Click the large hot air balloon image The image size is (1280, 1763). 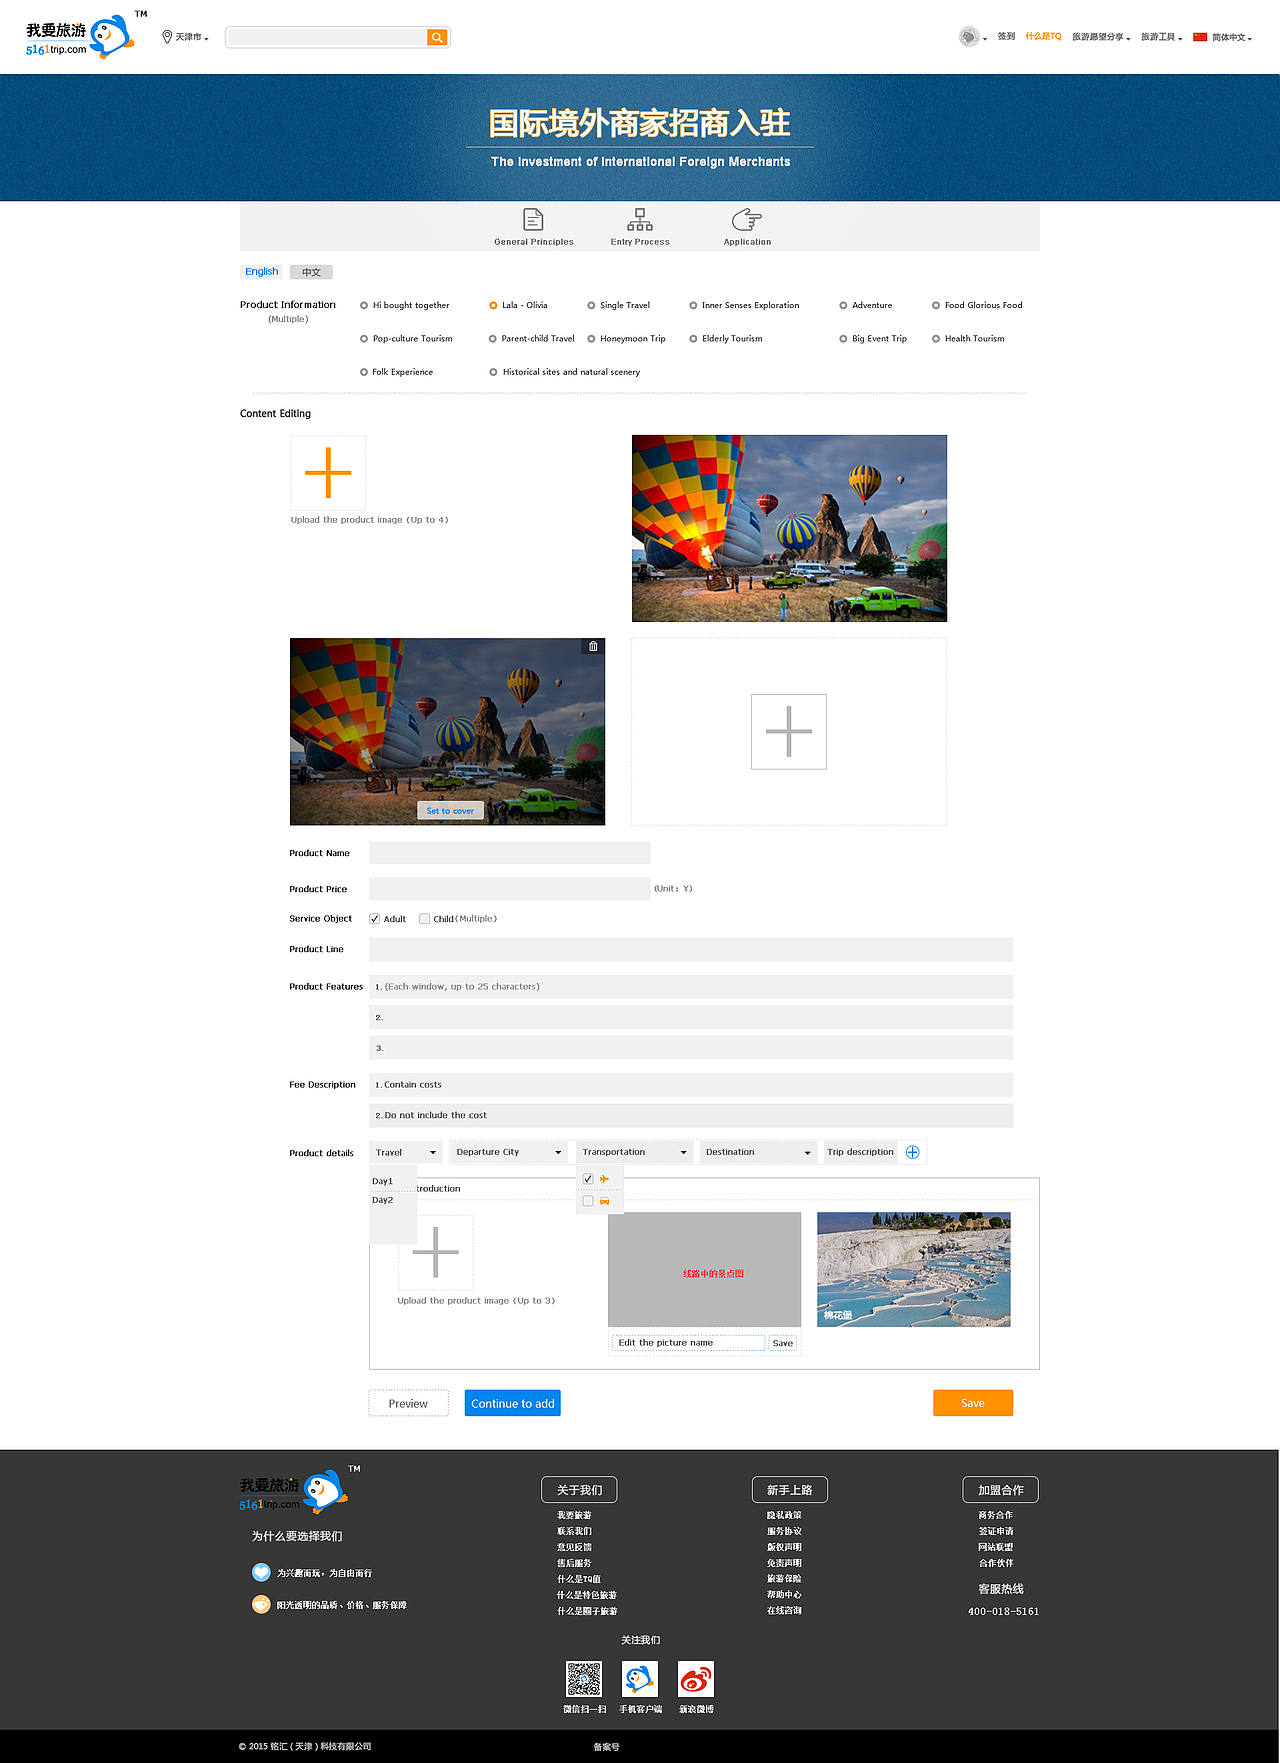789,528
